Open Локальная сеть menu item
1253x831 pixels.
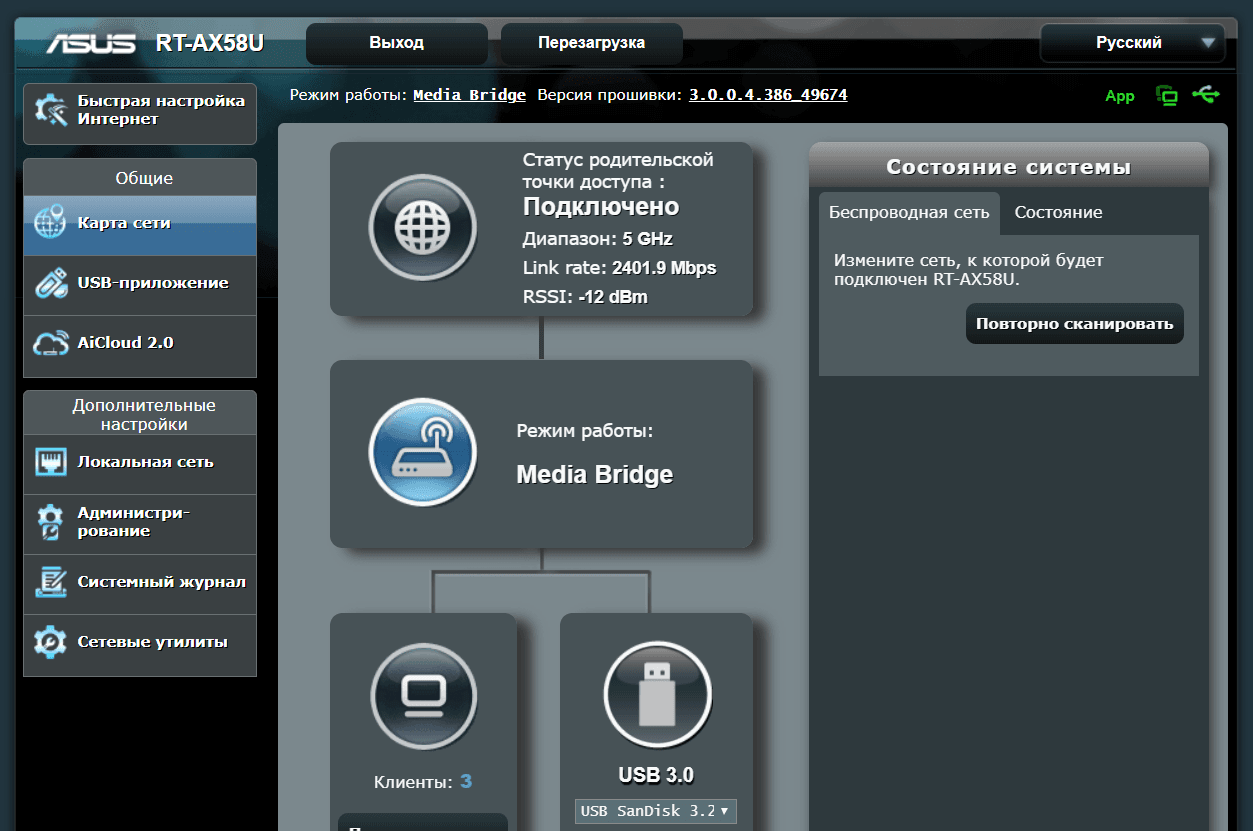point(140,462)
